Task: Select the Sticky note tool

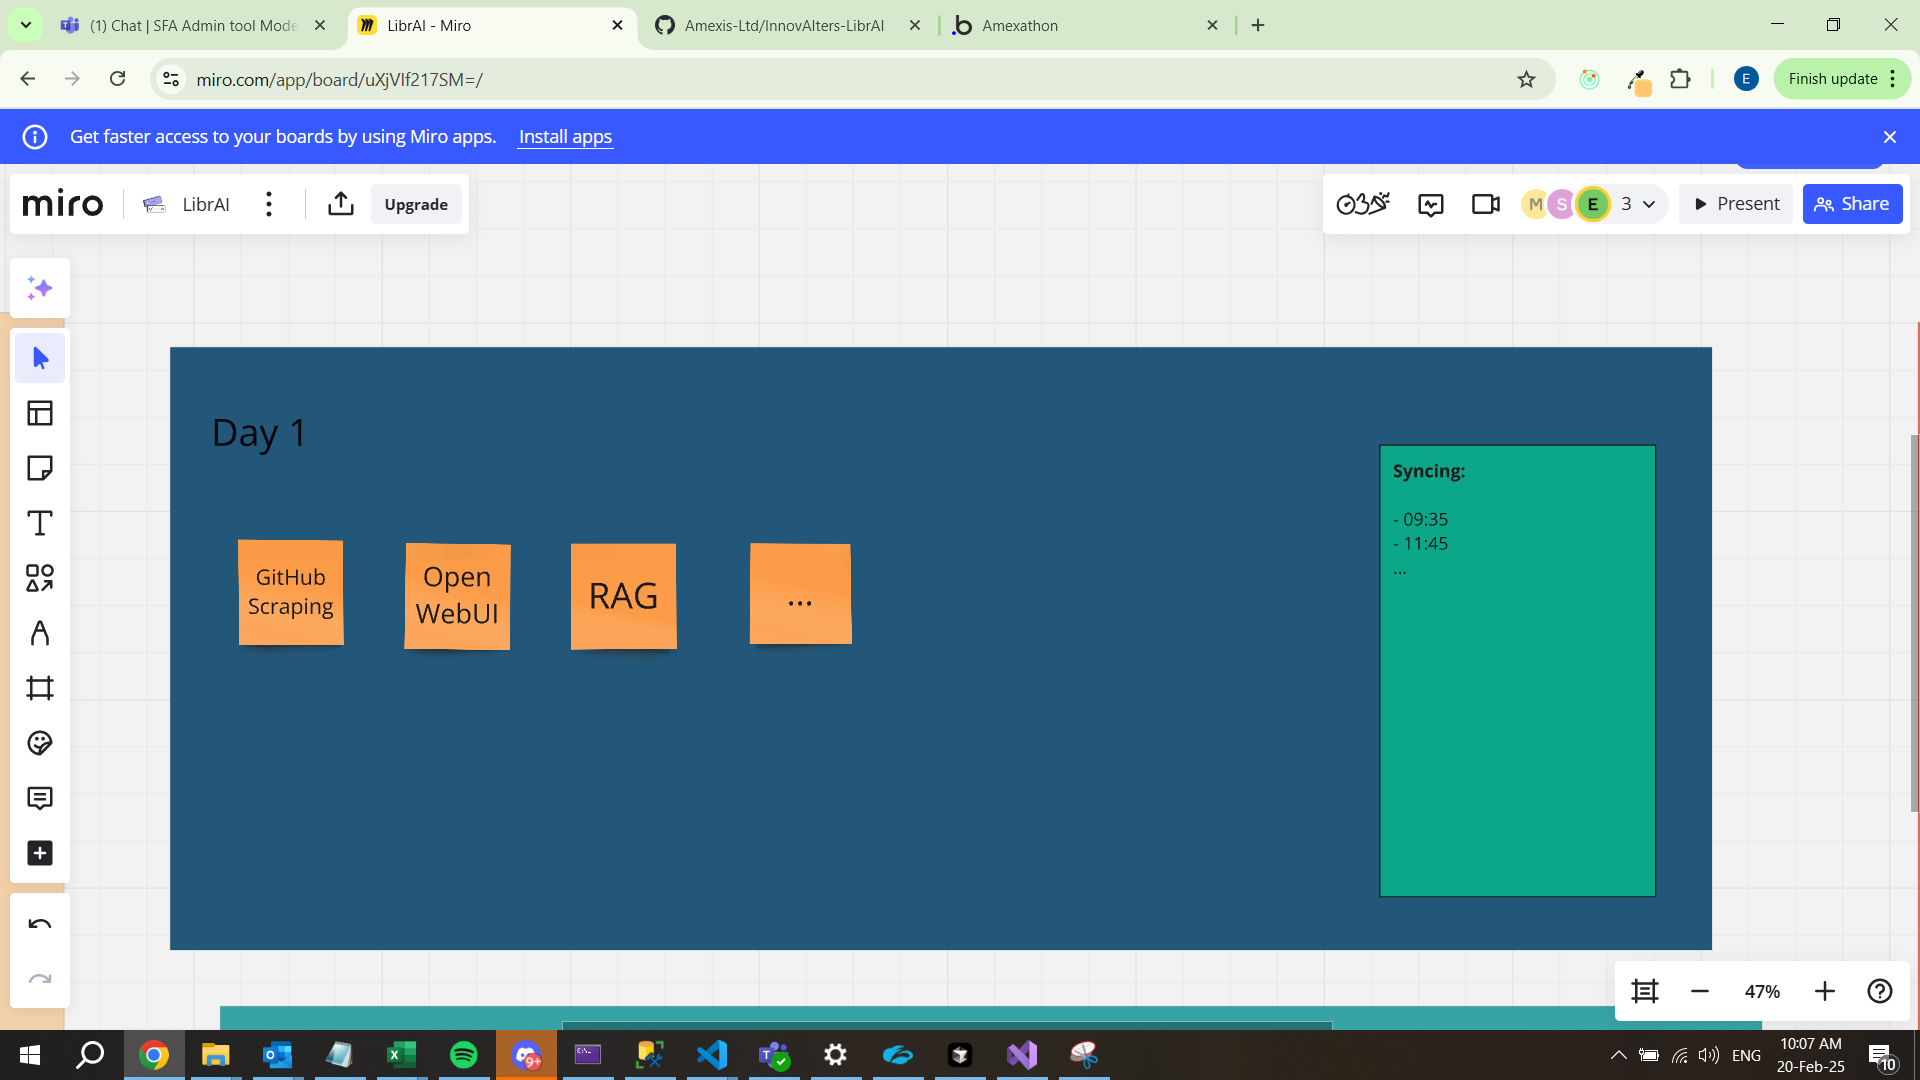Action: [40, 468]
